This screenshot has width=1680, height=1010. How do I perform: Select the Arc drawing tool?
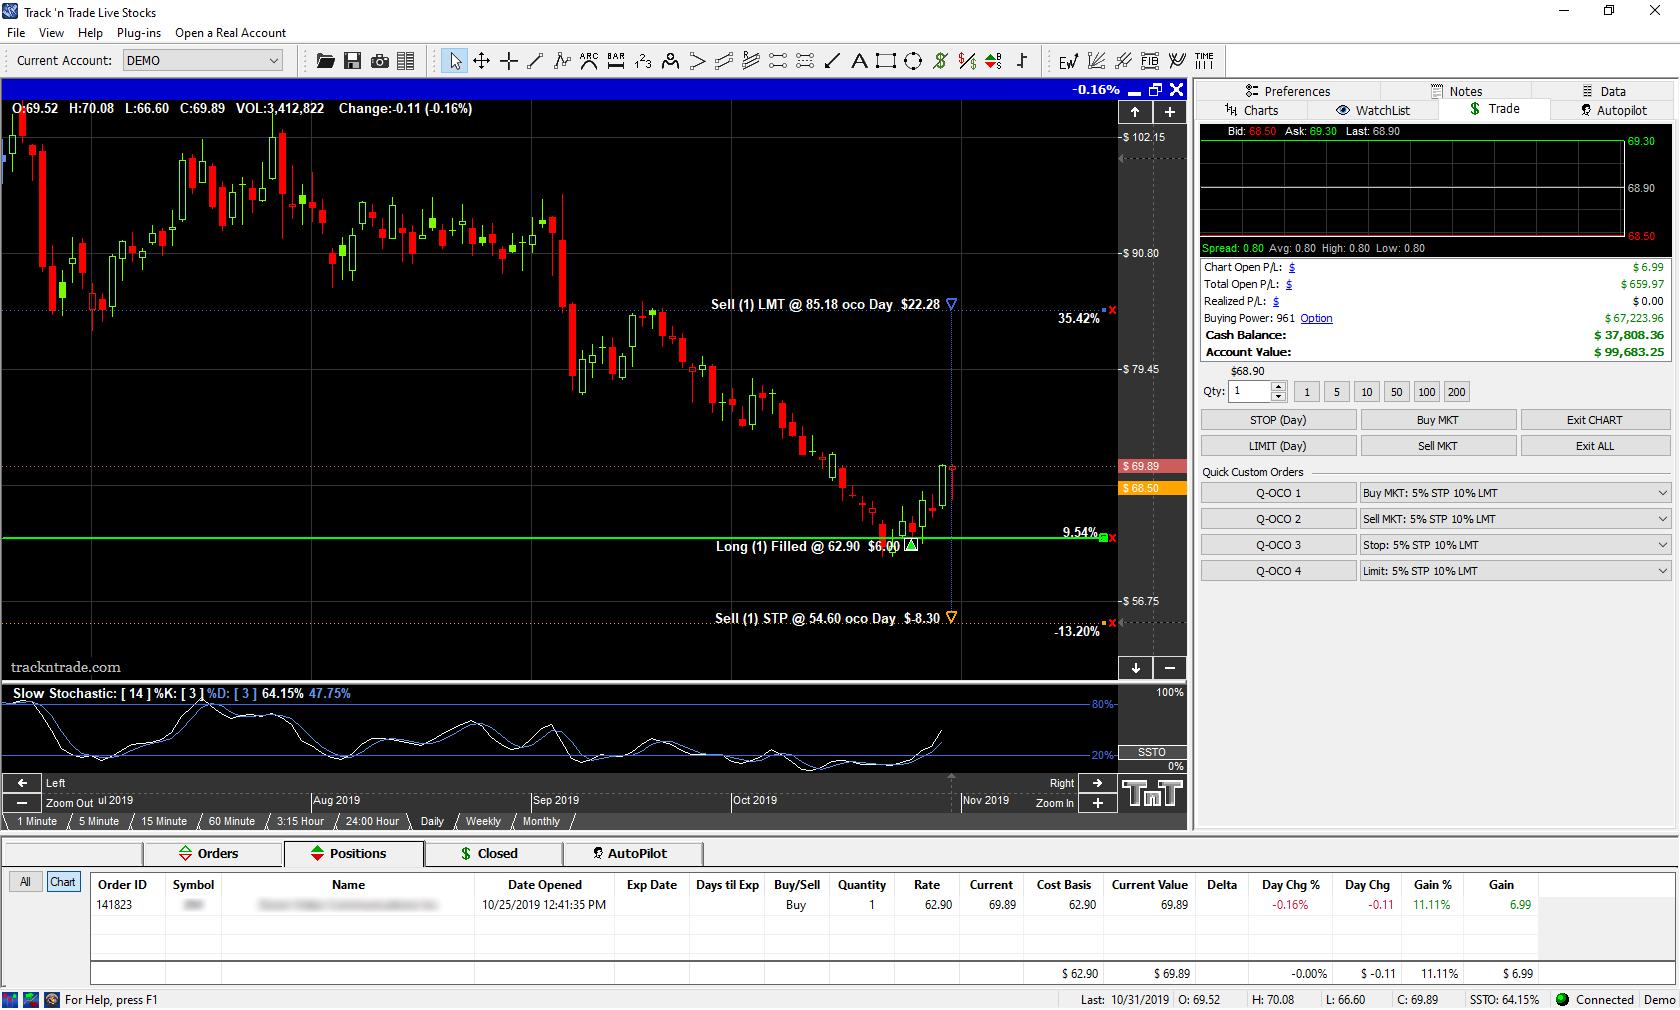point(589,61)
